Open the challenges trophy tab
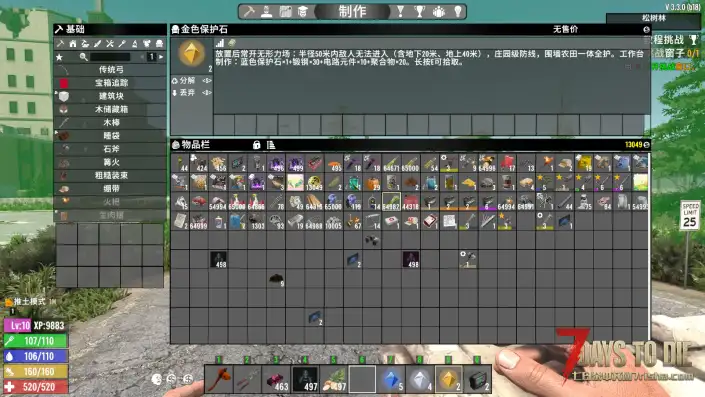This screenshot has width=705, height=397. [x=419, y=12]
